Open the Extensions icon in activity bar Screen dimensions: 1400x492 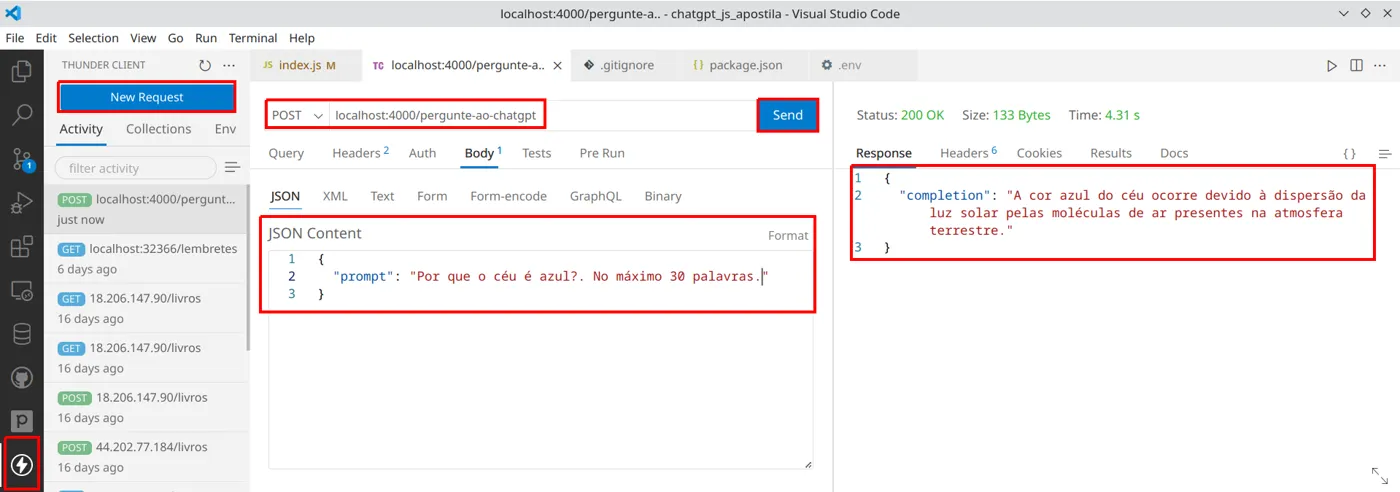point(21,247)
